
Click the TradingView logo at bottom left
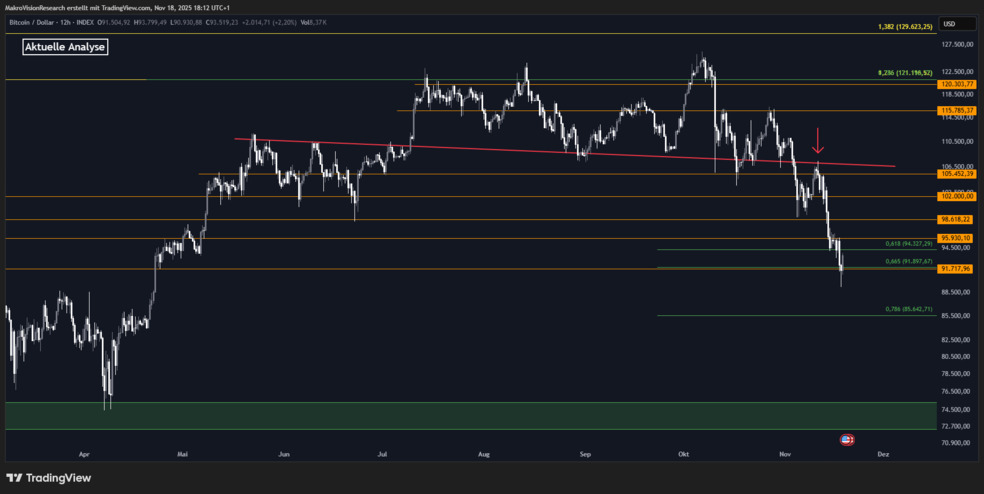[x=49, y=478]
